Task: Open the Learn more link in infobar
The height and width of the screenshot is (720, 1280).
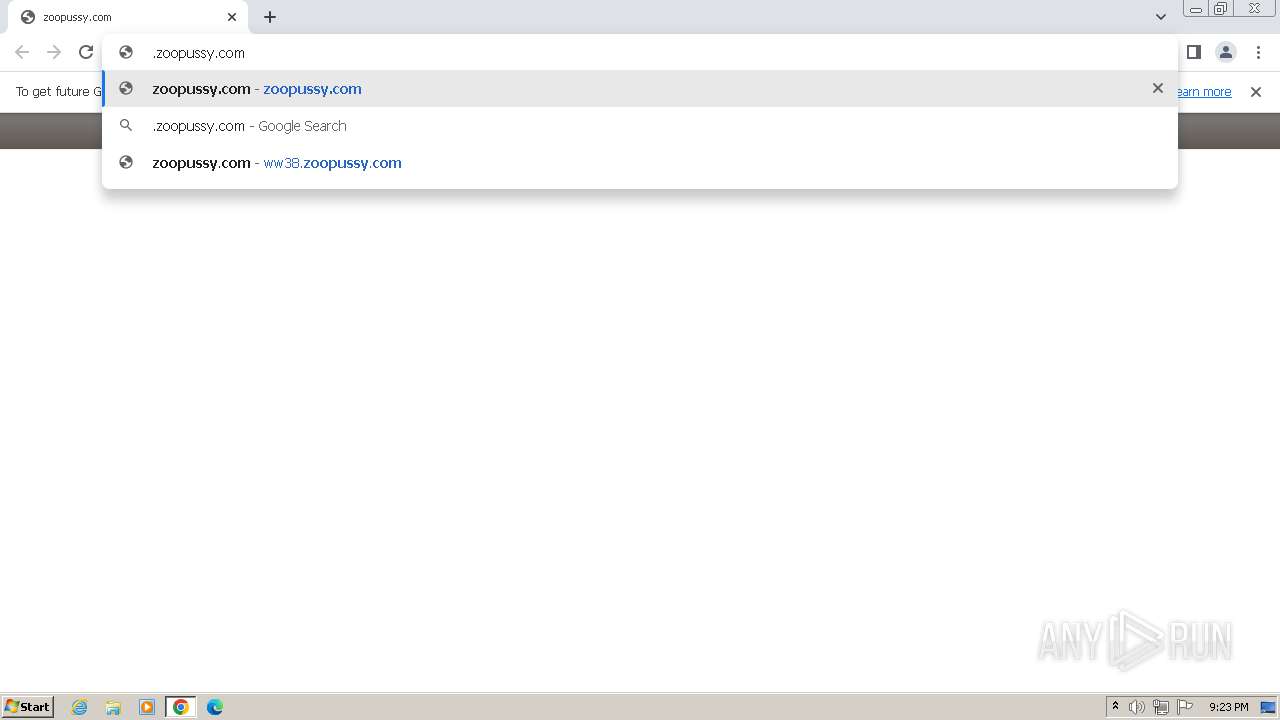Action: tap(1203, 92)
